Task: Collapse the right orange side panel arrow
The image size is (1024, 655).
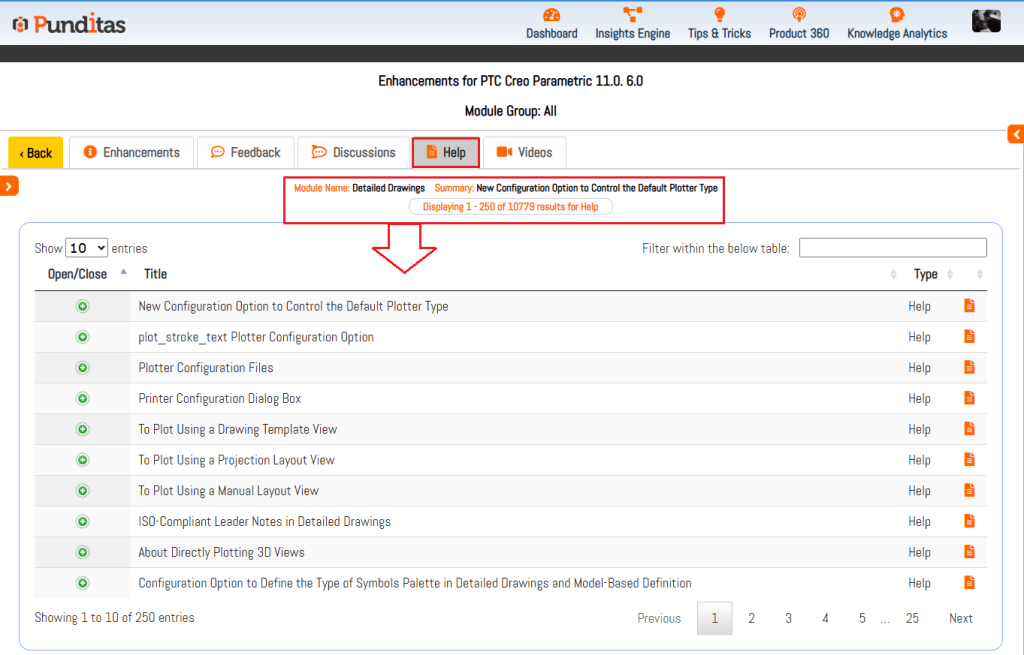Action: coord(1015,134)
